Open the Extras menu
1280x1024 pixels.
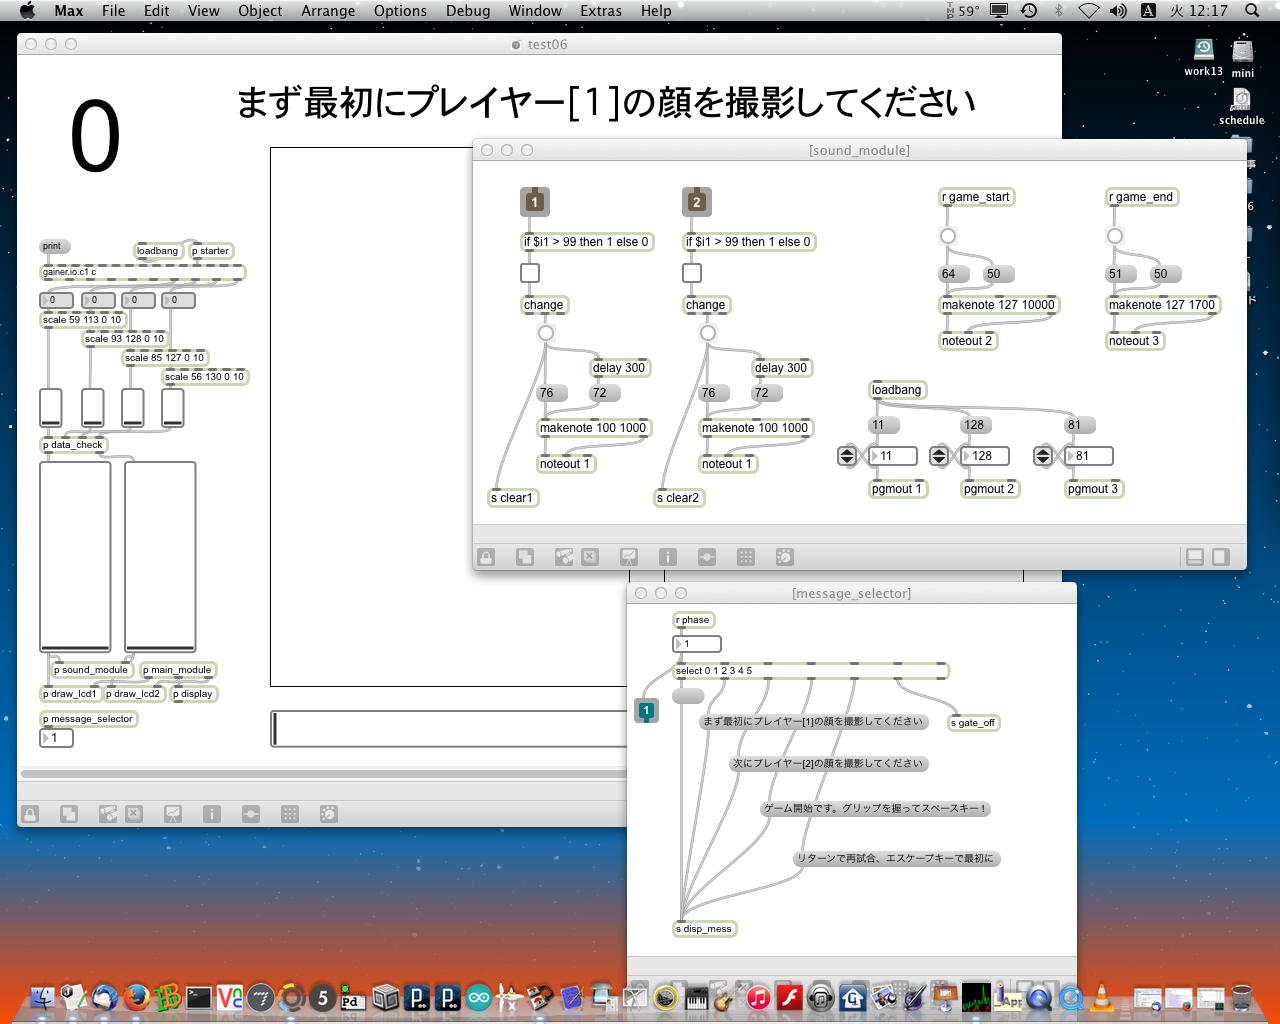pos(600,11)
